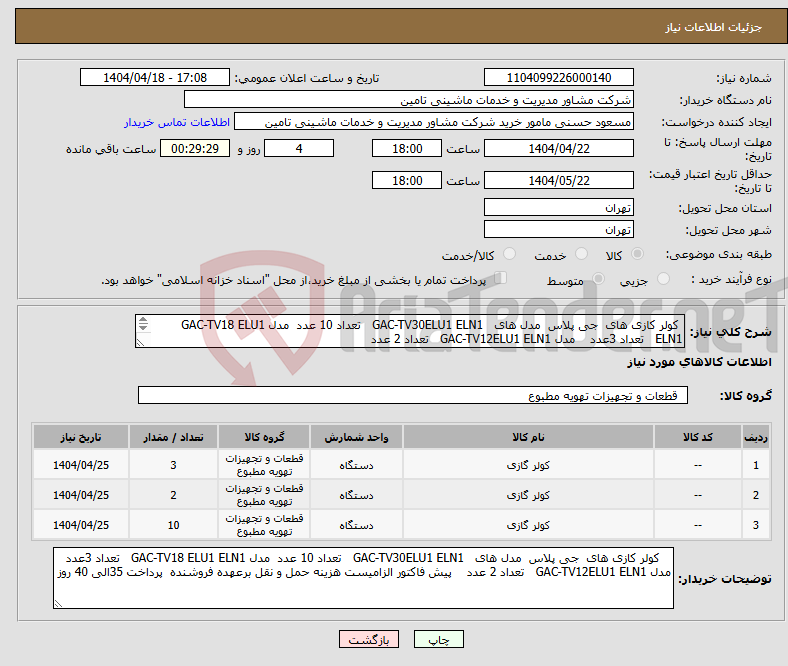
Task: Click the بازگشت back button
Action: tap(369, 639)
